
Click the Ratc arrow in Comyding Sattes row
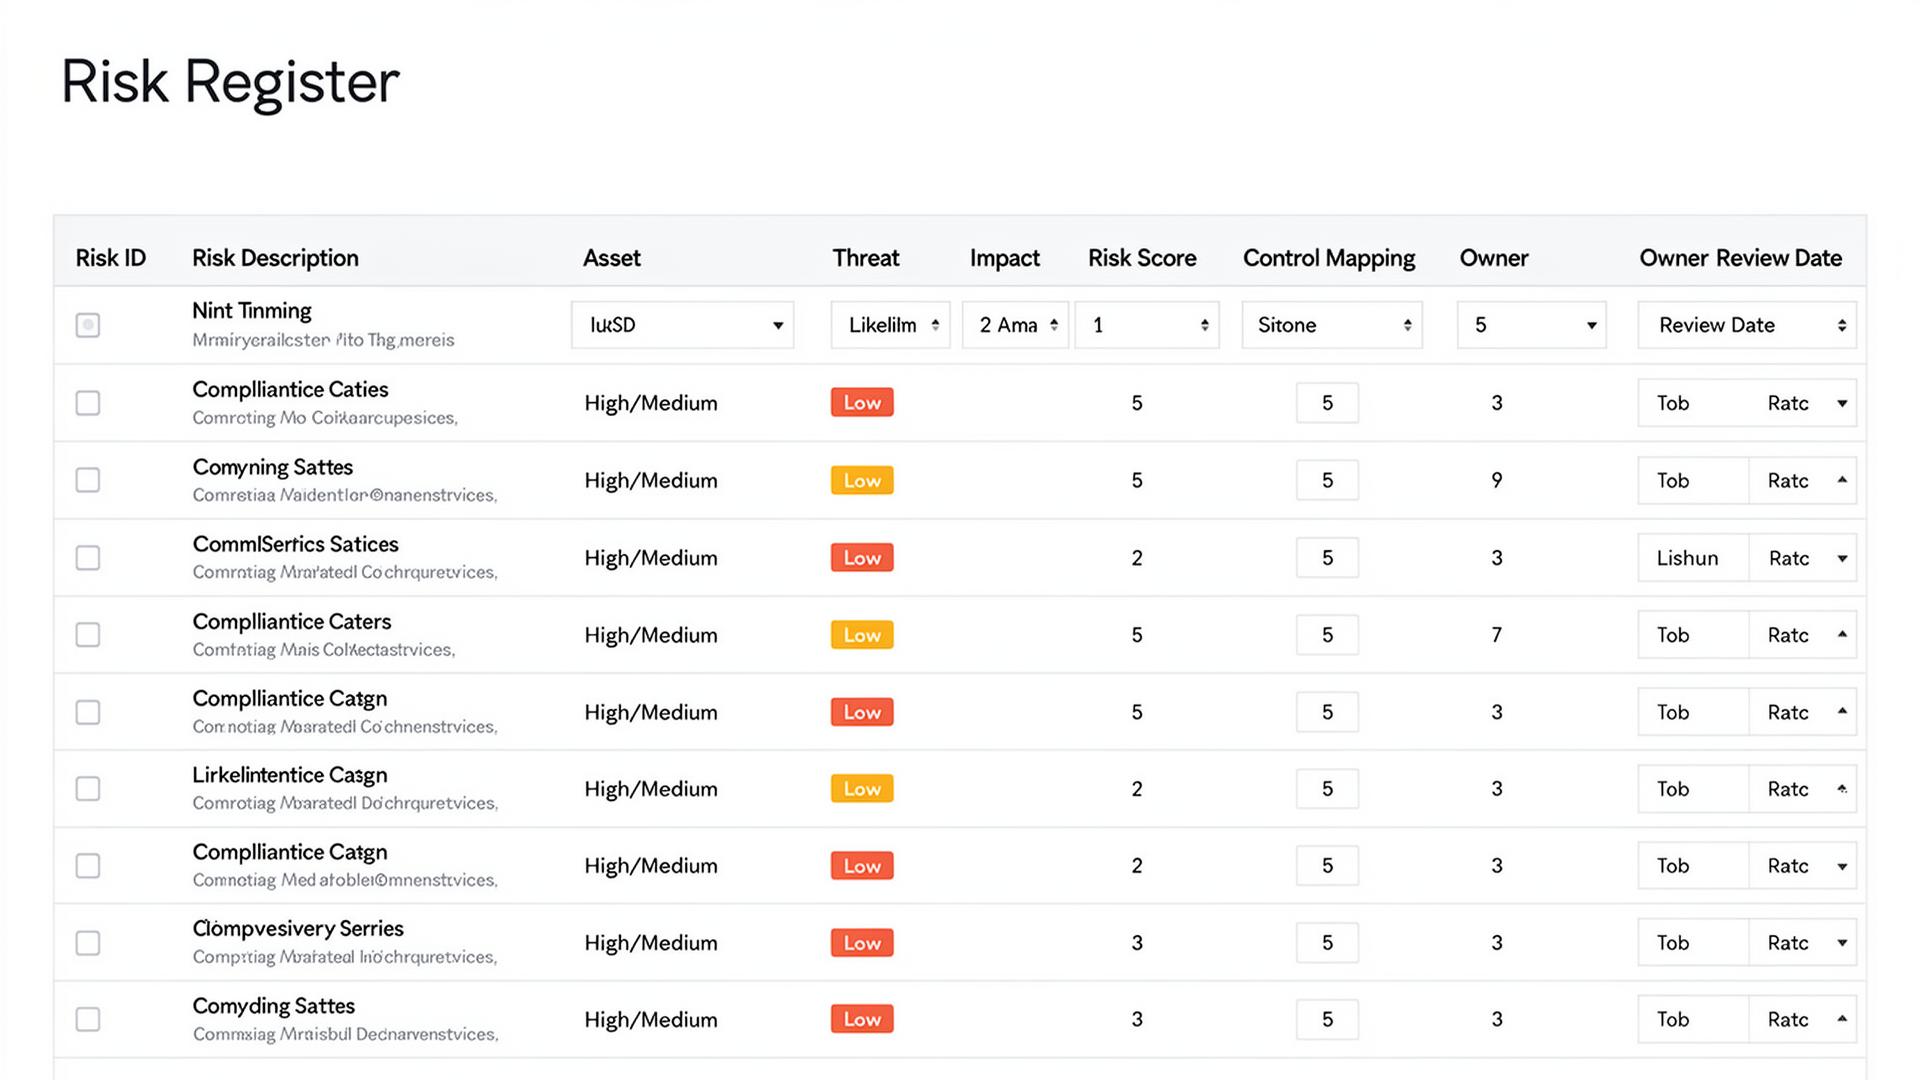(x=1842, y=1019)
